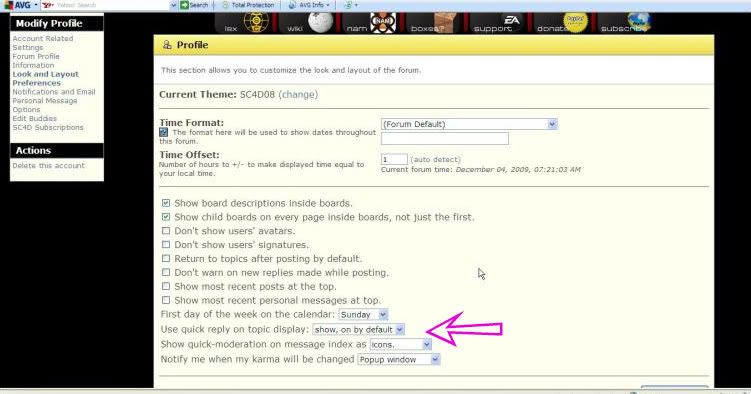Check Don't show users' avatars

pos(166,231)
